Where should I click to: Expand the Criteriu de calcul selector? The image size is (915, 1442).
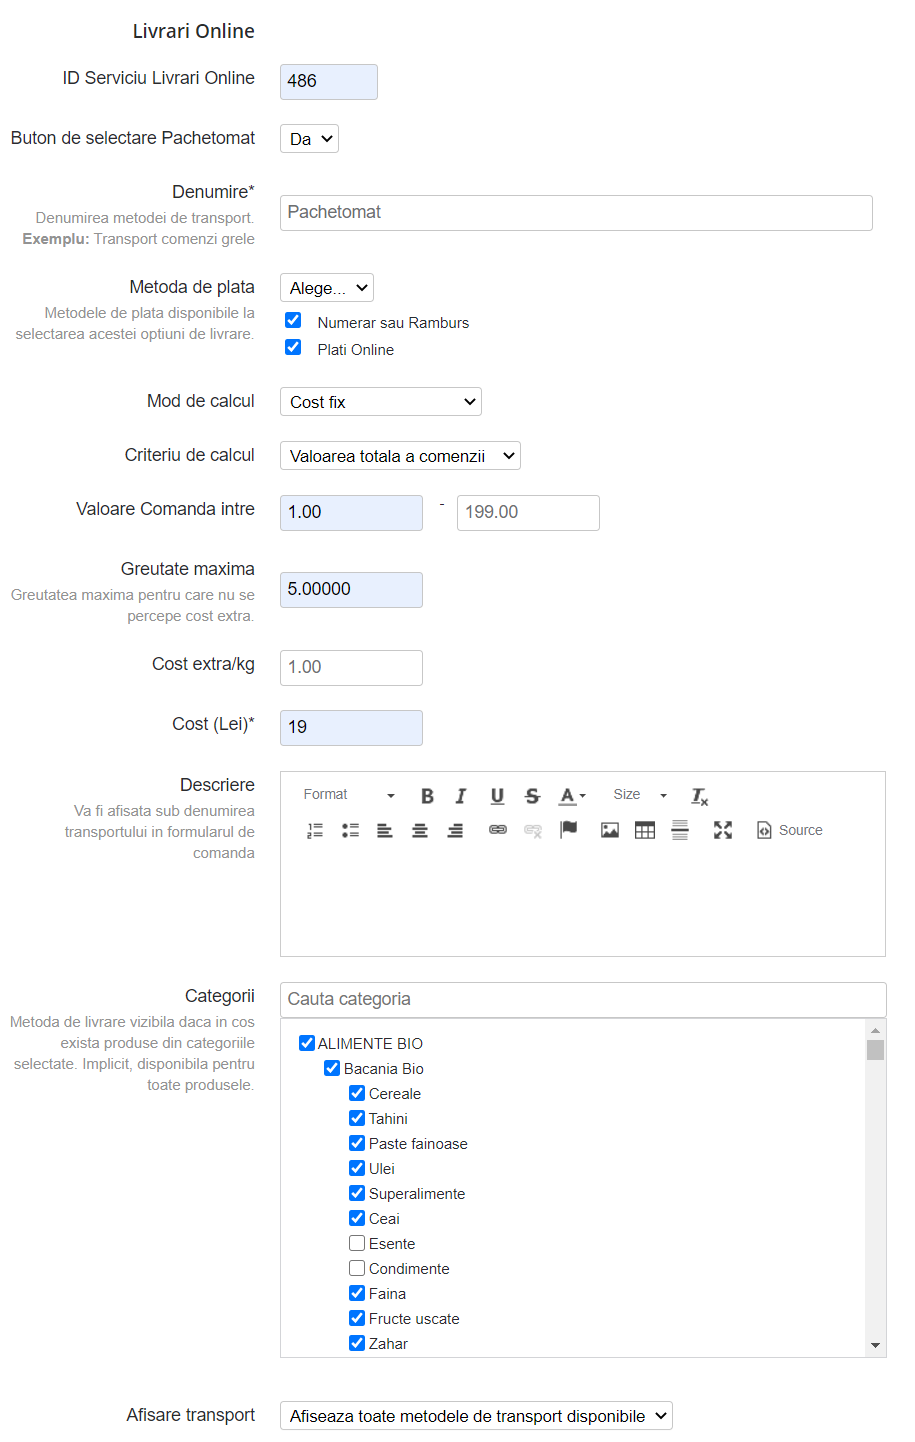click(400, 456)
